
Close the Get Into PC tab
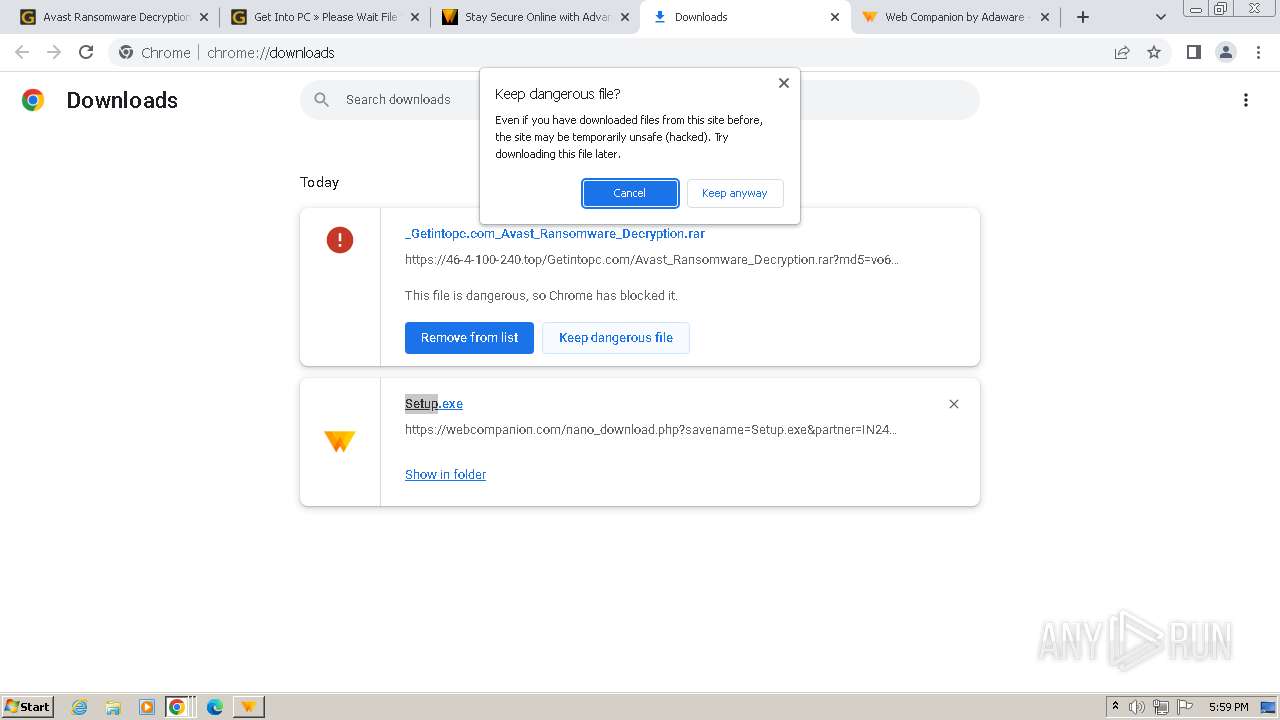pyautogui.click(x=415, y=17)
